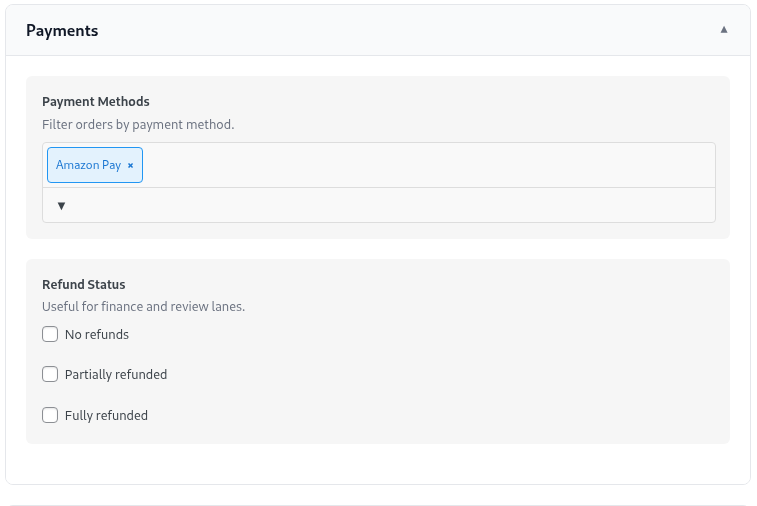This screenshot has width=757, height=506.
Task: Enable the No refunds checkbox
Action: (x=50, y=335)
